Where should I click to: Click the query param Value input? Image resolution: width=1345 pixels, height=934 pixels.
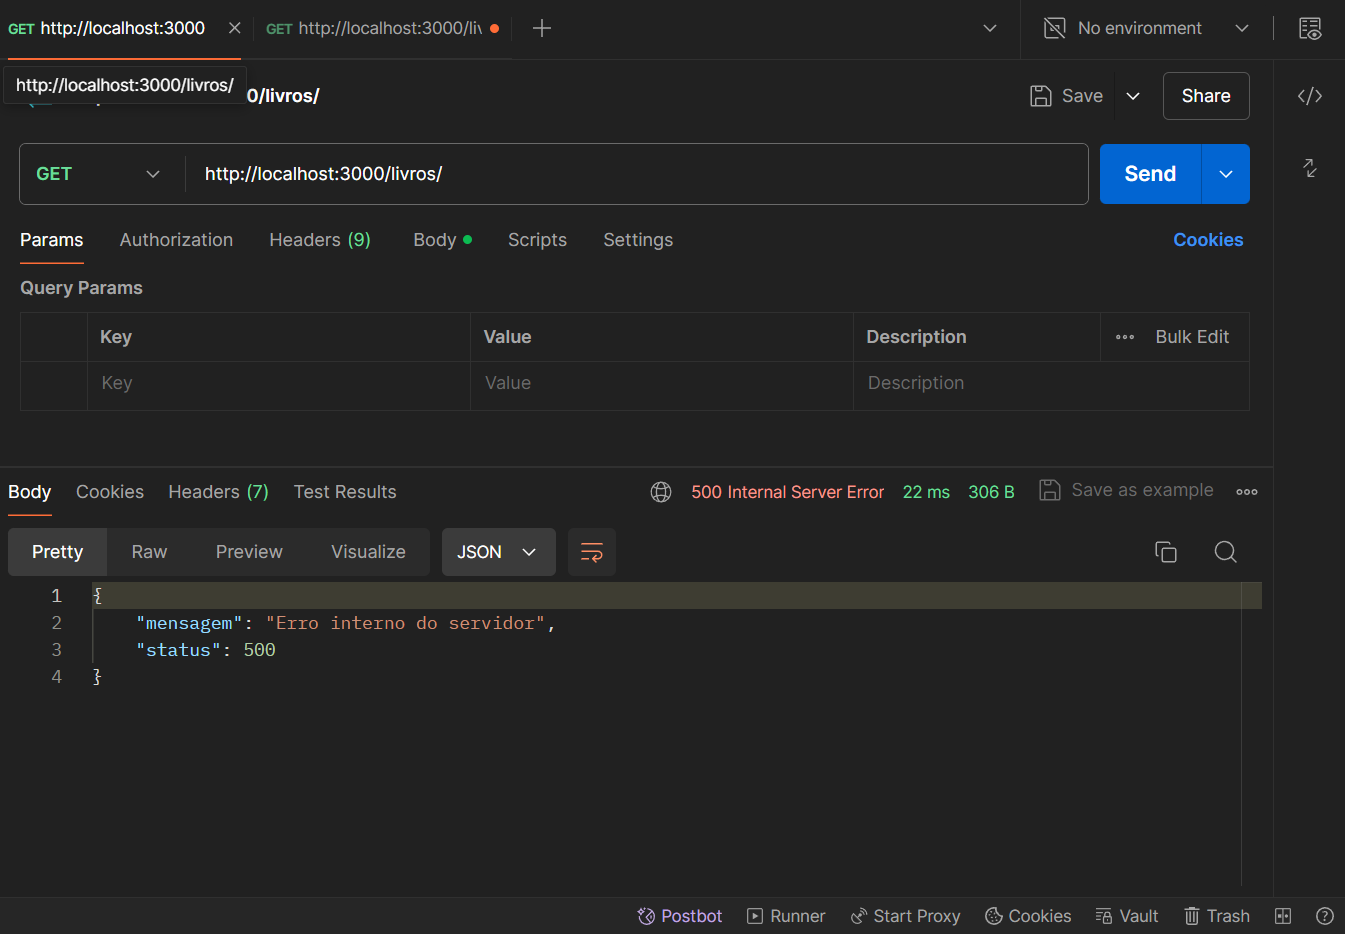pos(661,384)
